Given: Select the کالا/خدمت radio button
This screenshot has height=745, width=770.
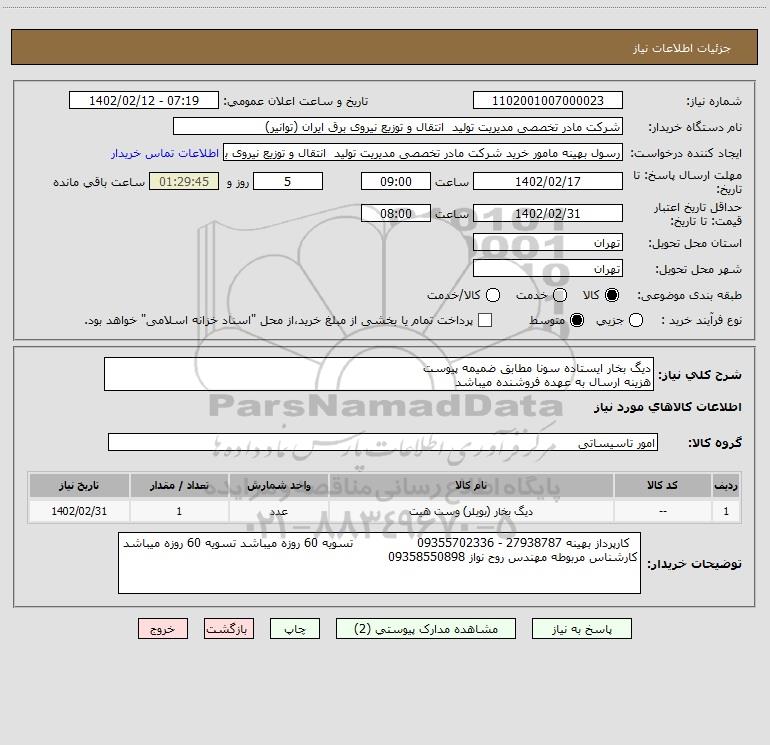Looking at the screenshot, I should (x=493, y=295).
